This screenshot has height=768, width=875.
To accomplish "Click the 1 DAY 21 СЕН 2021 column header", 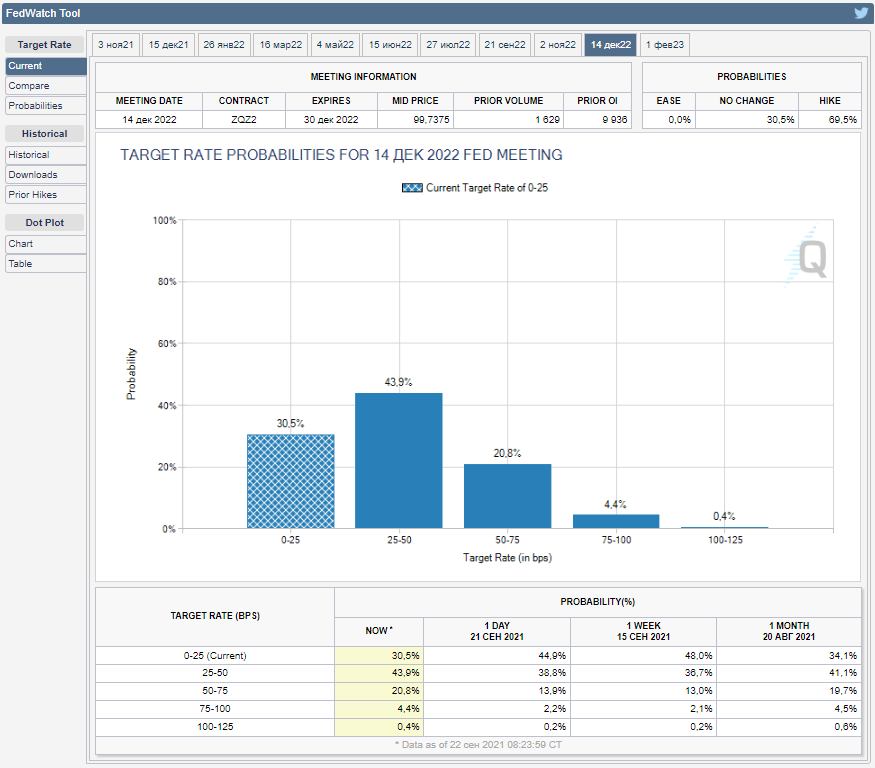I will coord(497,631).
